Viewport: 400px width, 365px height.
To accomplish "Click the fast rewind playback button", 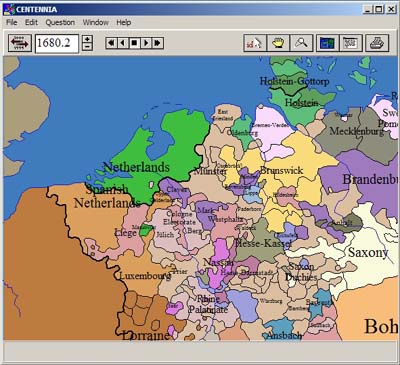I will [111, 43].
